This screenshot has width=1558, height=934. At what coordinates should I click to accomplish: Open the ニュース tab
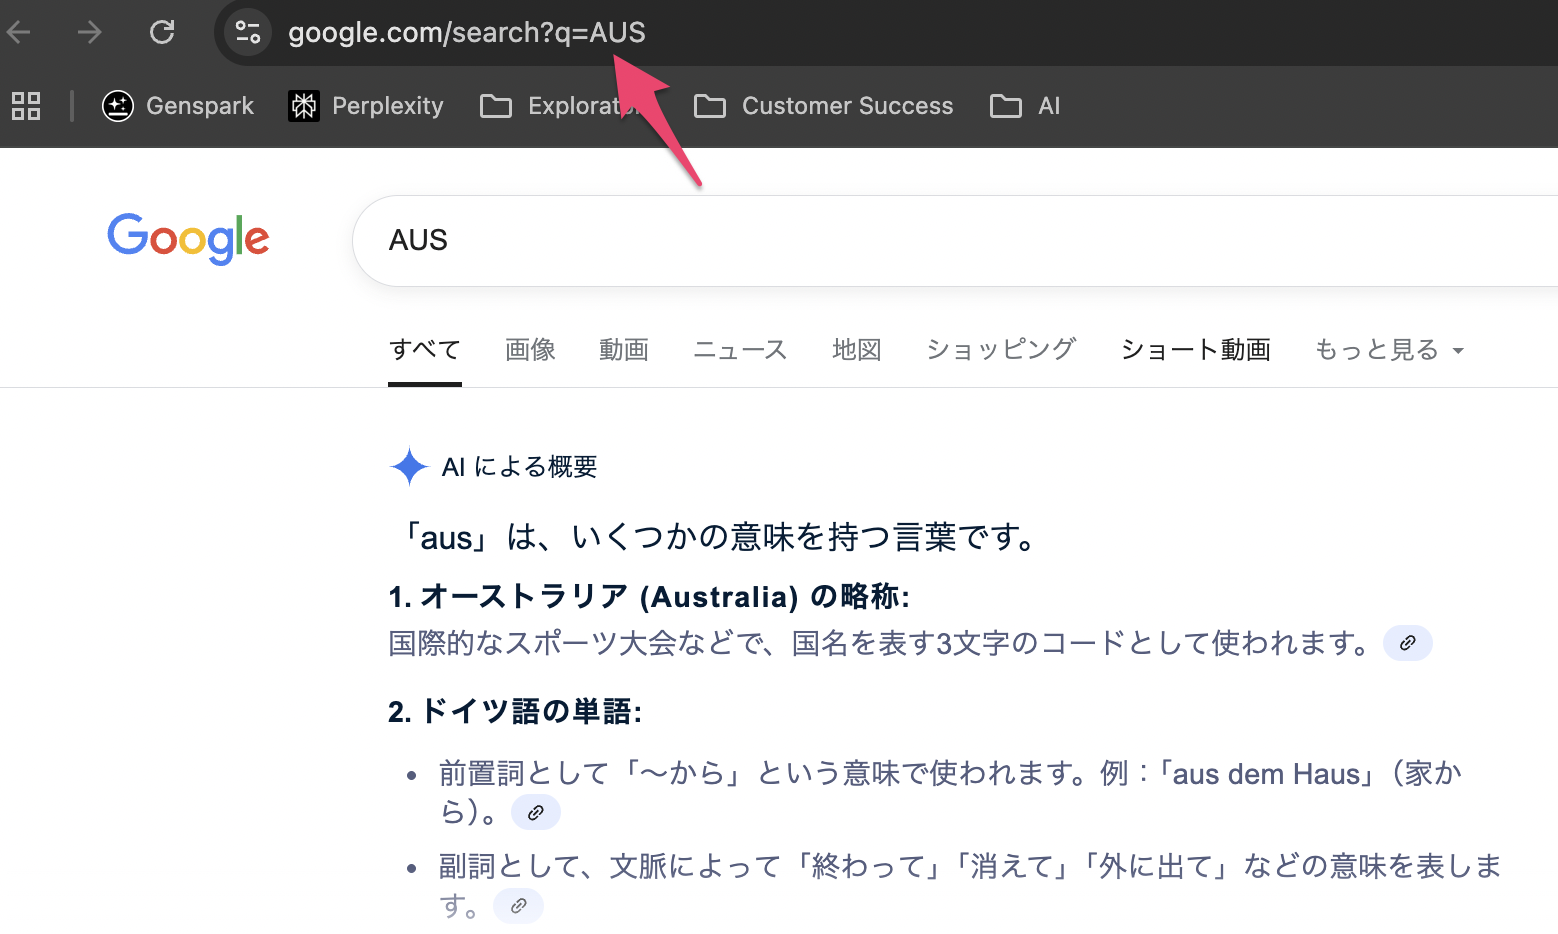click(740, 350)
